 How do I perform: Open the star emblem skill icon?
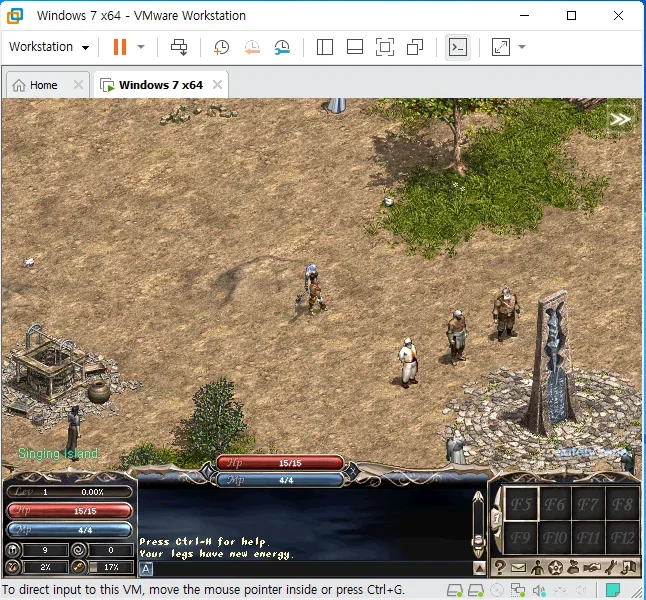coord(555,567)
